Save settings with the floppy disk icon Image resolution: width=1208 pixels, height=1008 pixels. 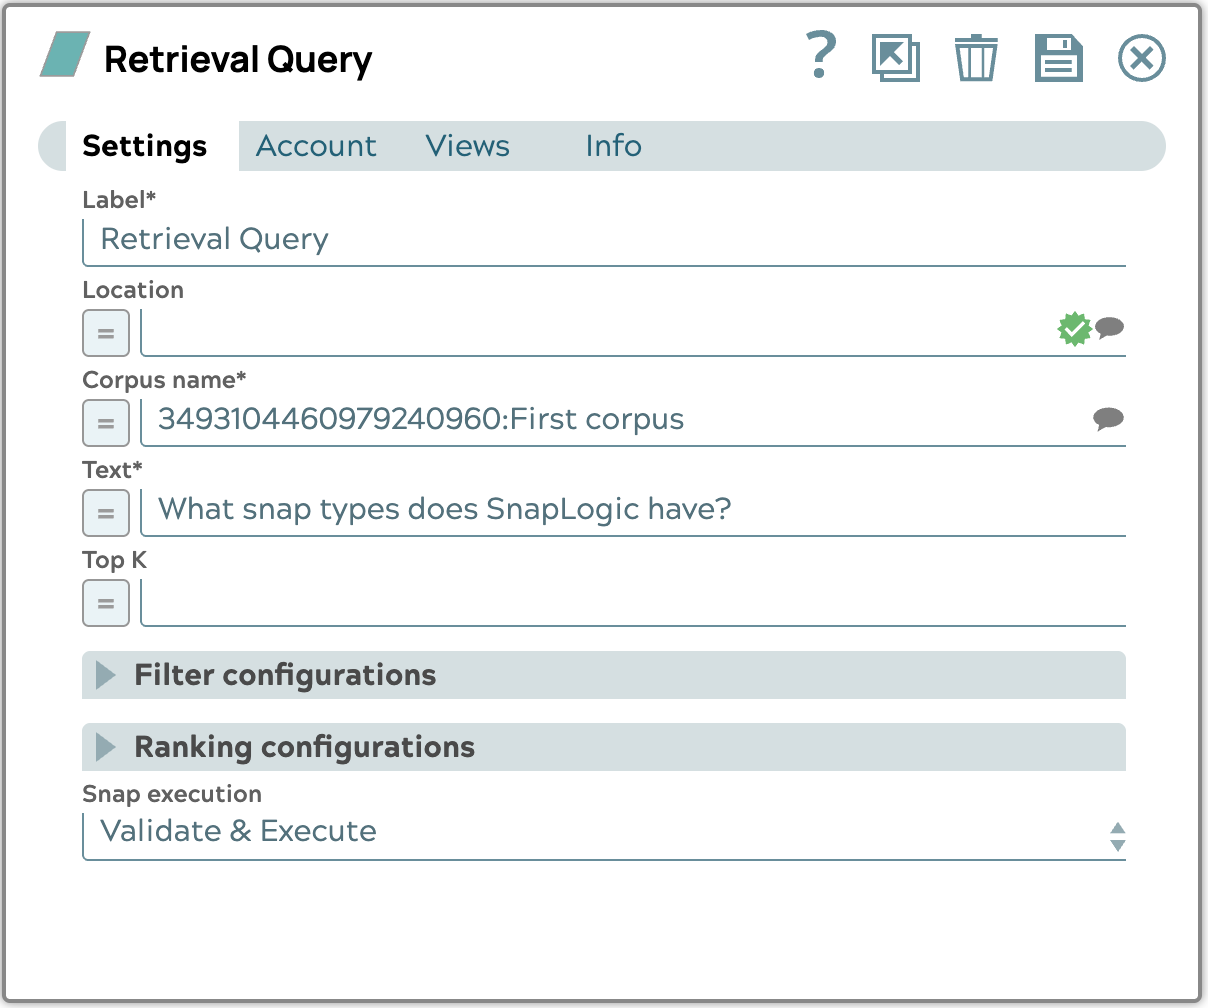1058,58
